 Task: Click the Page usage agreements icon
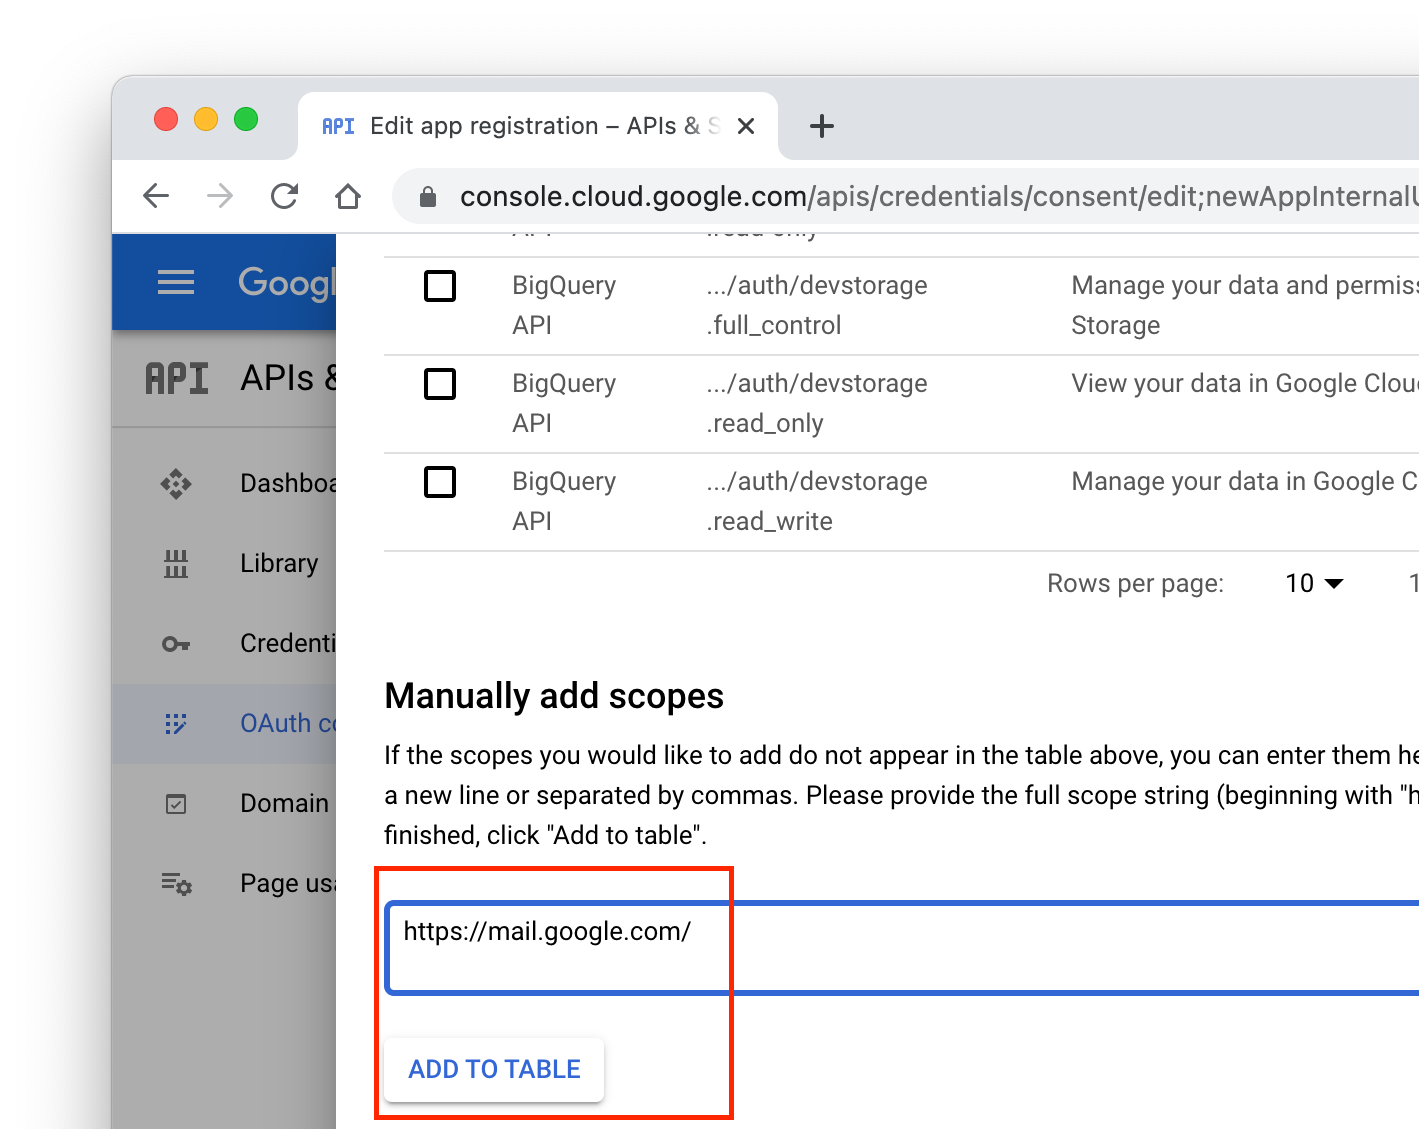point(177,884)
